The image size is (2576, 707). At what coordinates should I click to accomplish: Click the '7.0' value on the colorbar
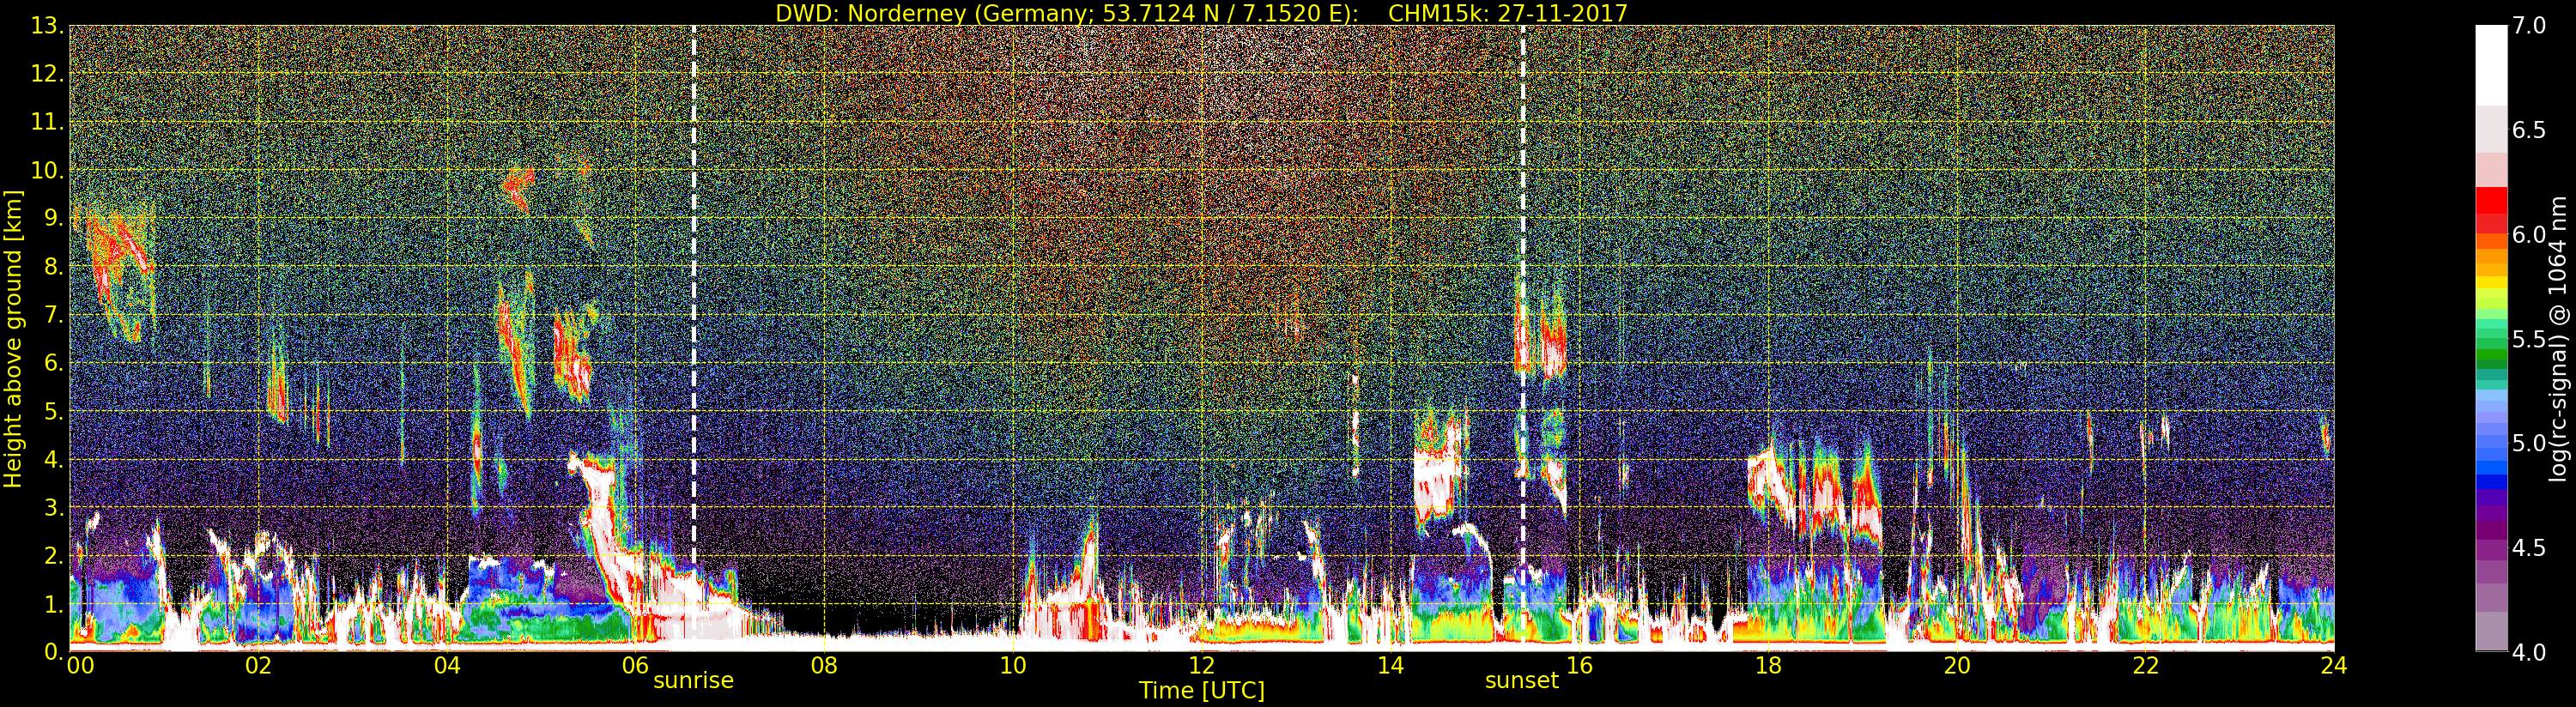[x=2529, y=26]
